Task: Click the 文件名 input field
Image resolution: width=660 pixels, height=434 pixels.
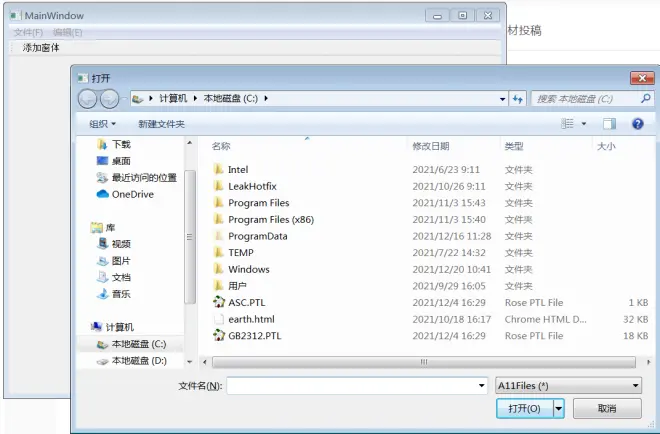Action: coord(352,386)
